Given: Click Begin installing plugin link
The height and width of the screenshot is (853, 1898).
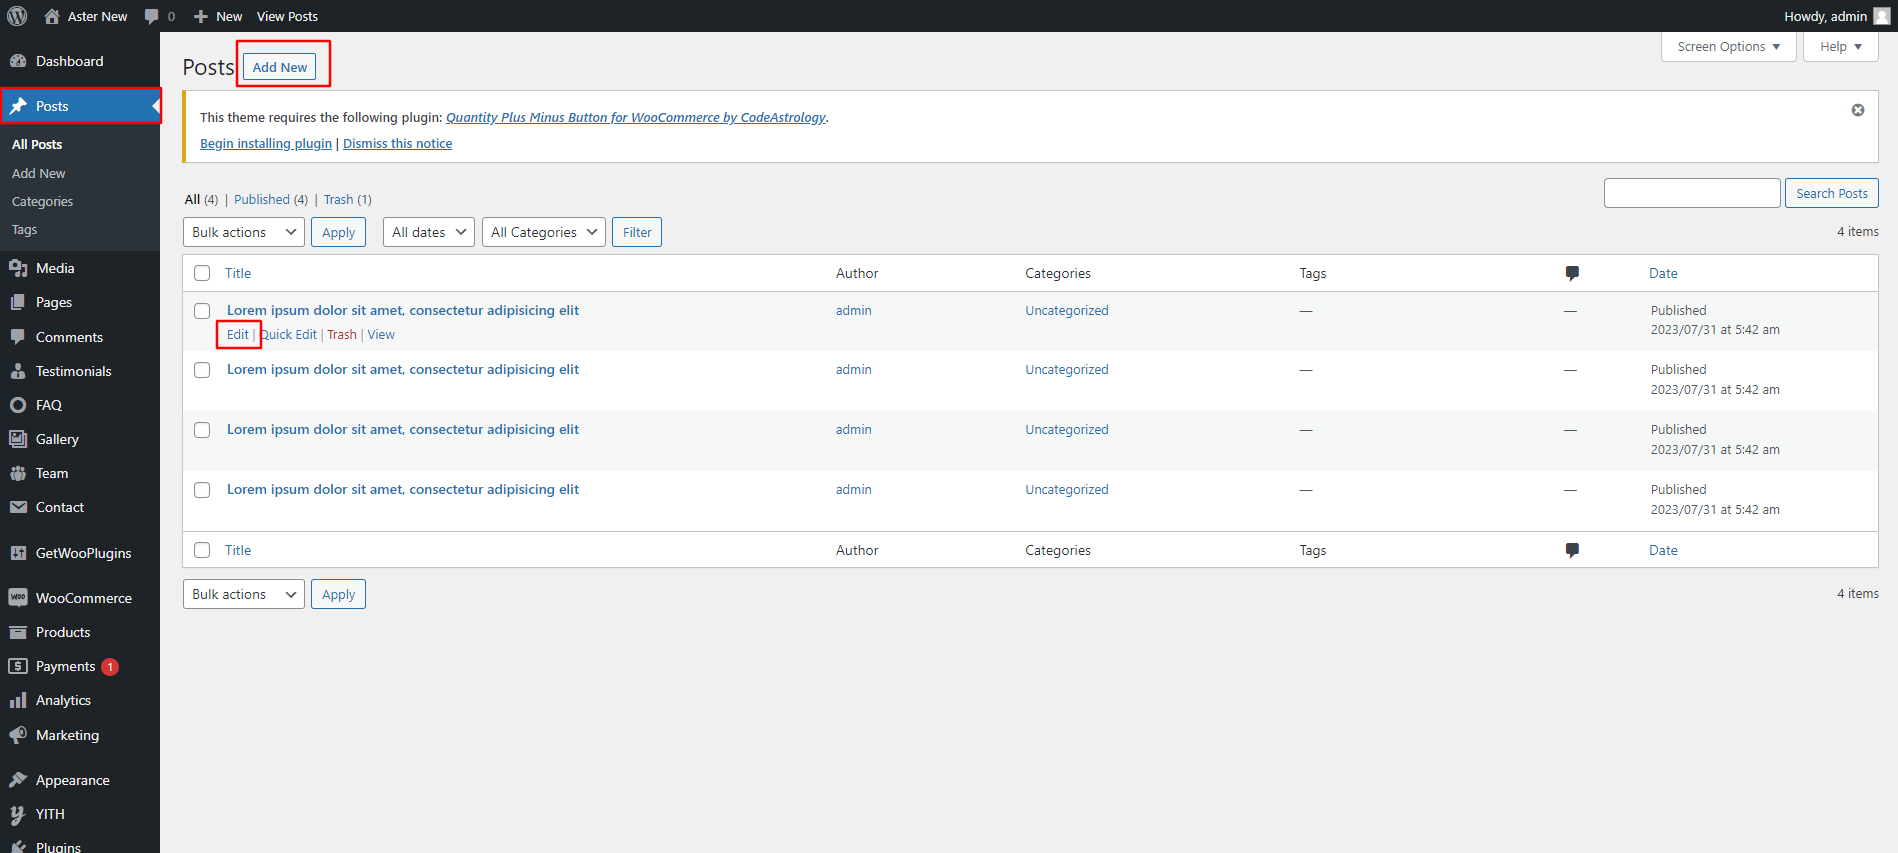Looking at the screenshot, I should [266, 143].
